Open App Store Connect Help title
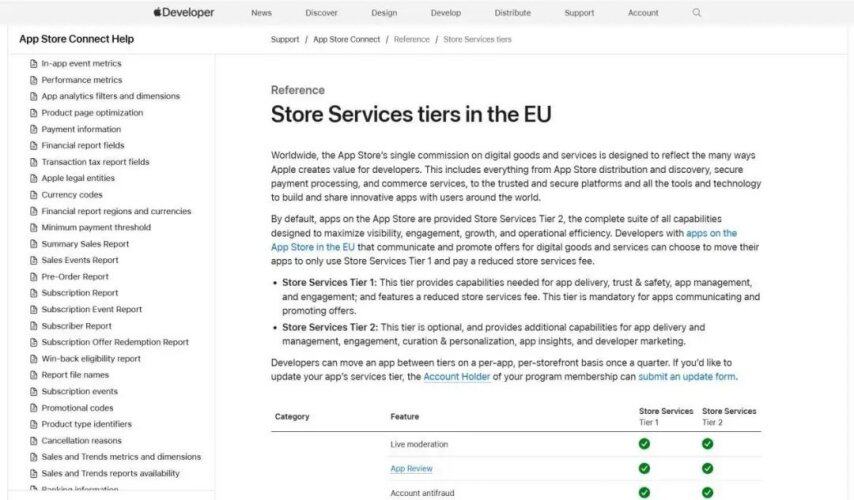Viewport: 854px width, 500px height. 76,39
